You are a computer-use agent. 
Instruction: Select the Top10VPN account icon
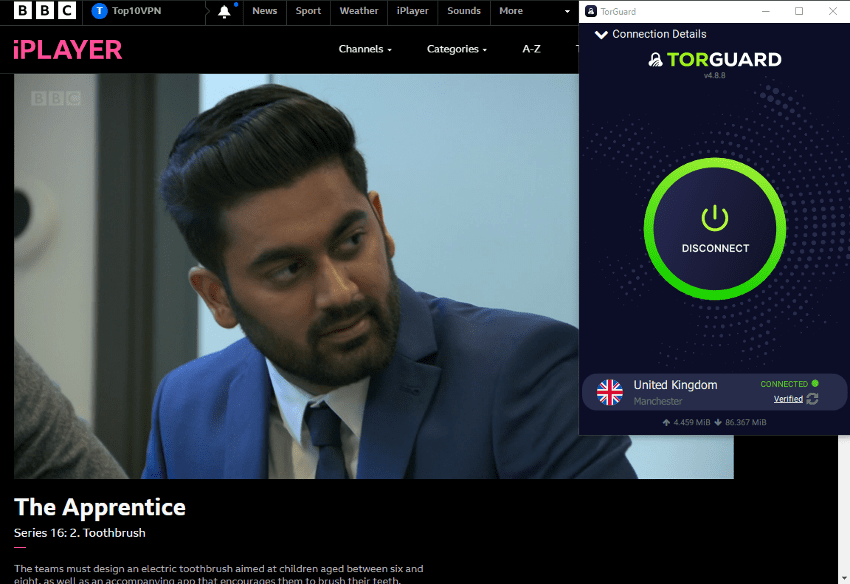(x=98, y=11)
